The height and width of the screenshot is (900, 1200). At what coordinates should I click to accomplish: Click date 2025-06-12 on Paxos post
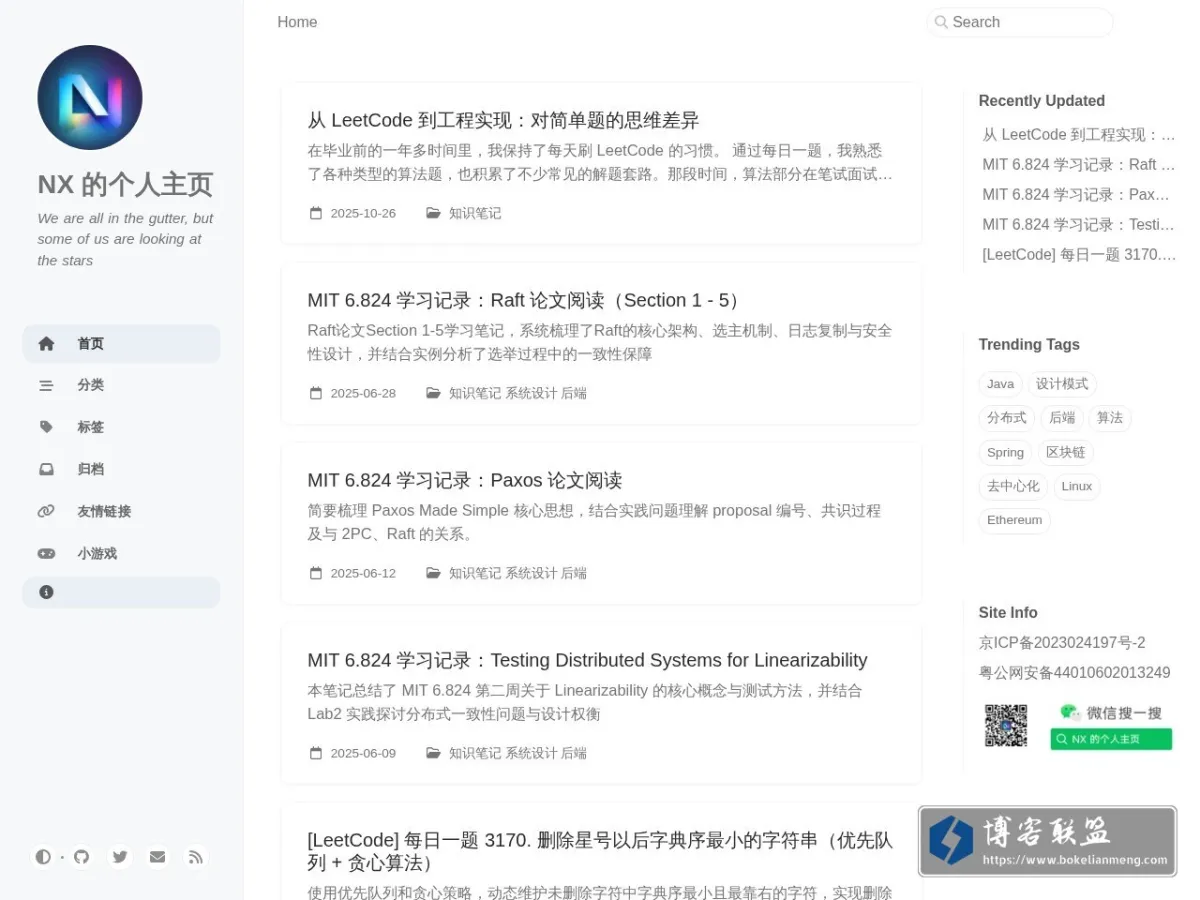pos(363,573)
